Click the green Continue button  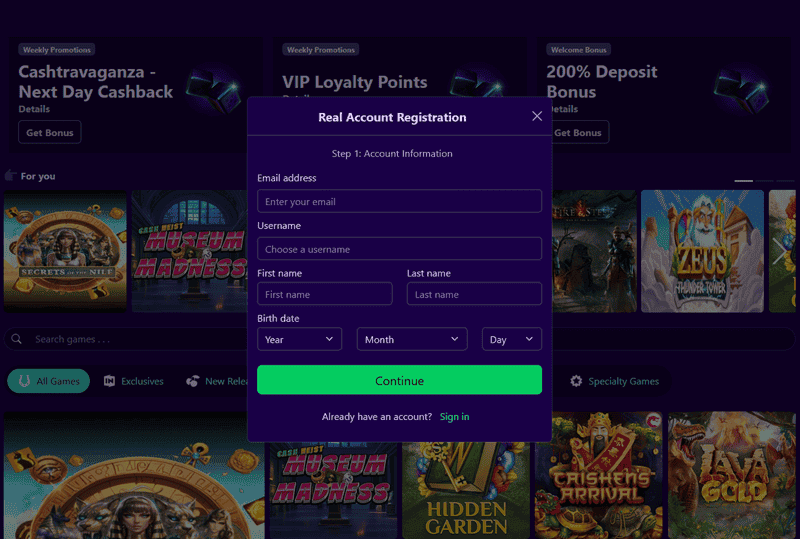399,380
